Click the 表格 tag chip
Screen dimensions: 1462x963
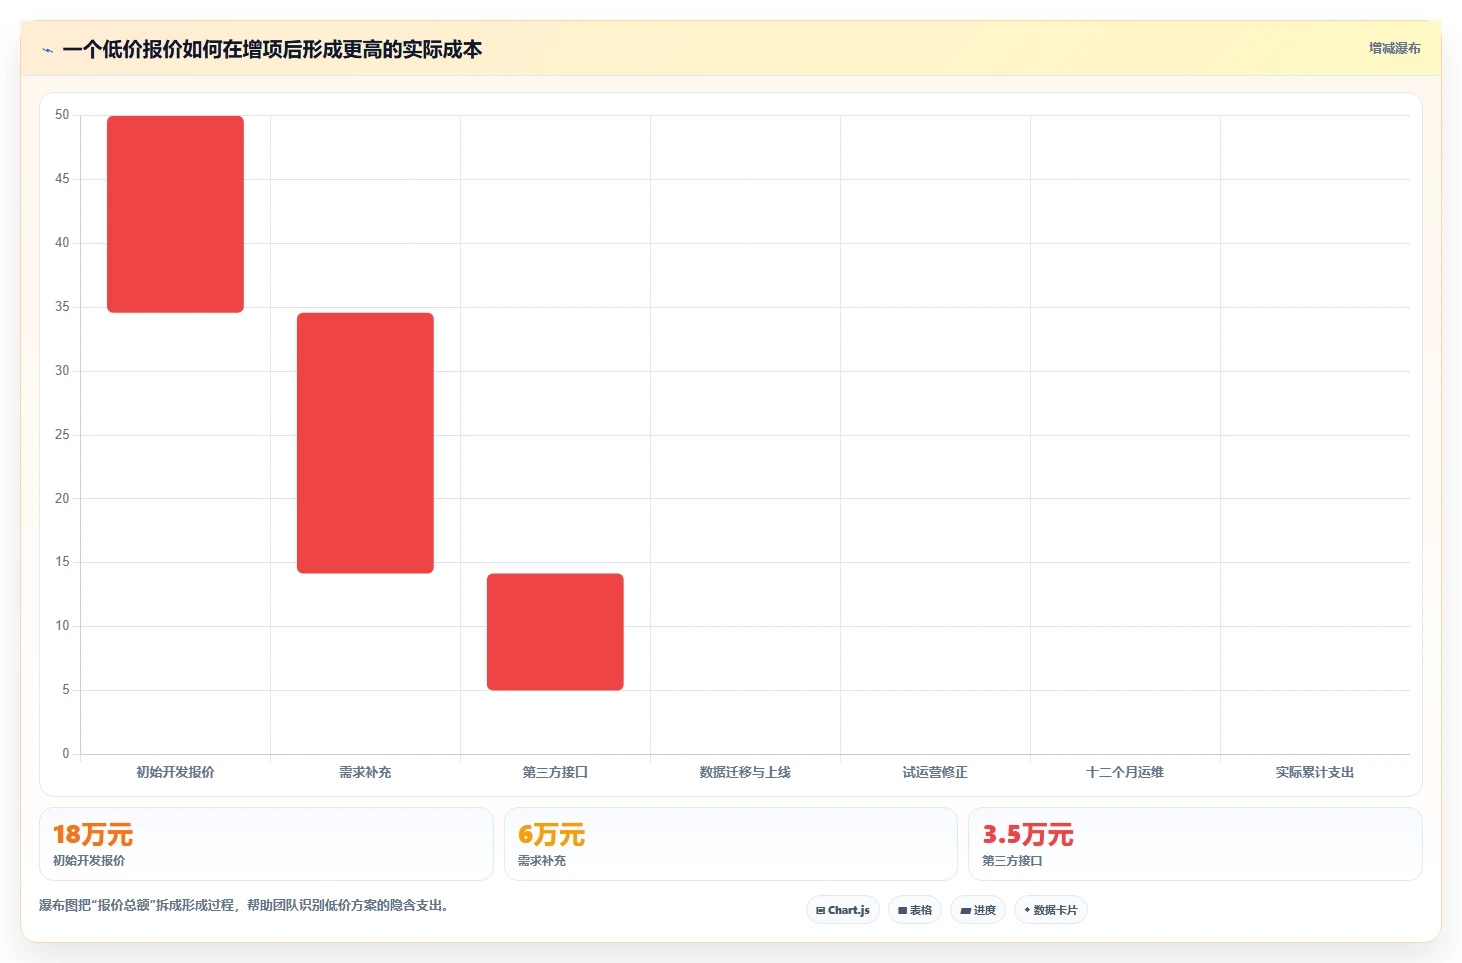coord(915,910)
